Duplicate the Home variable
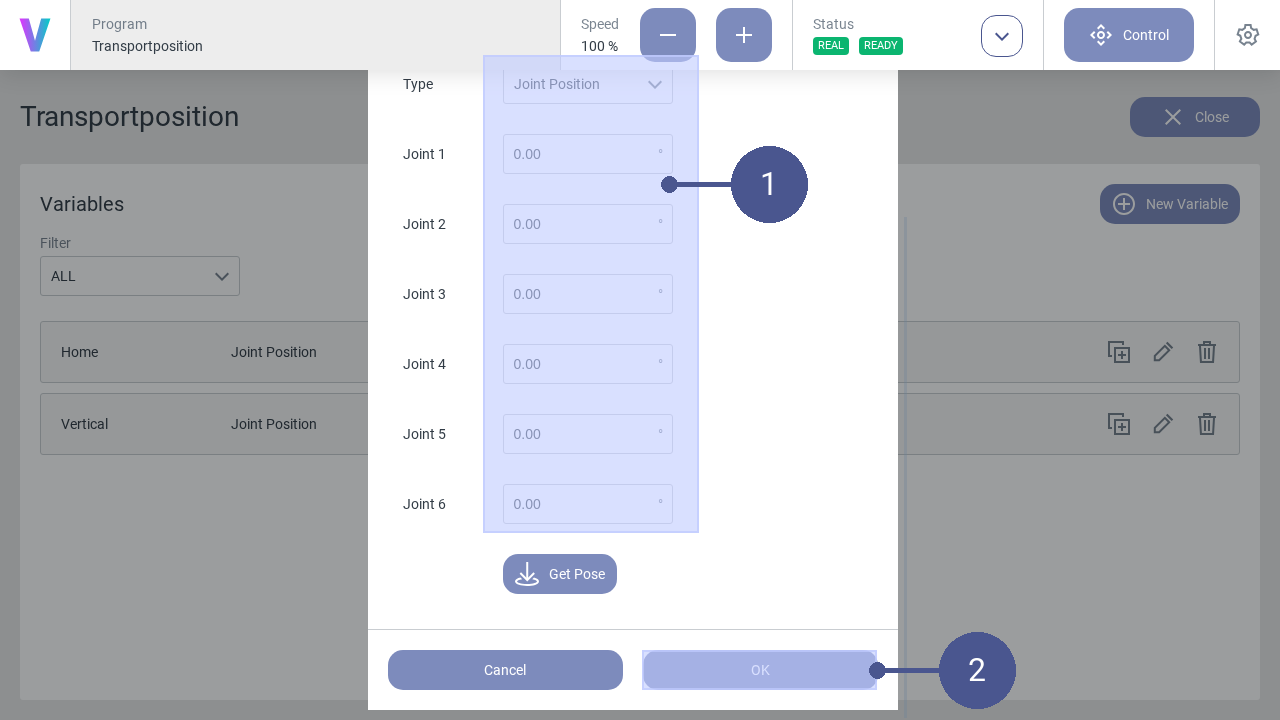 coord(1119,352)
